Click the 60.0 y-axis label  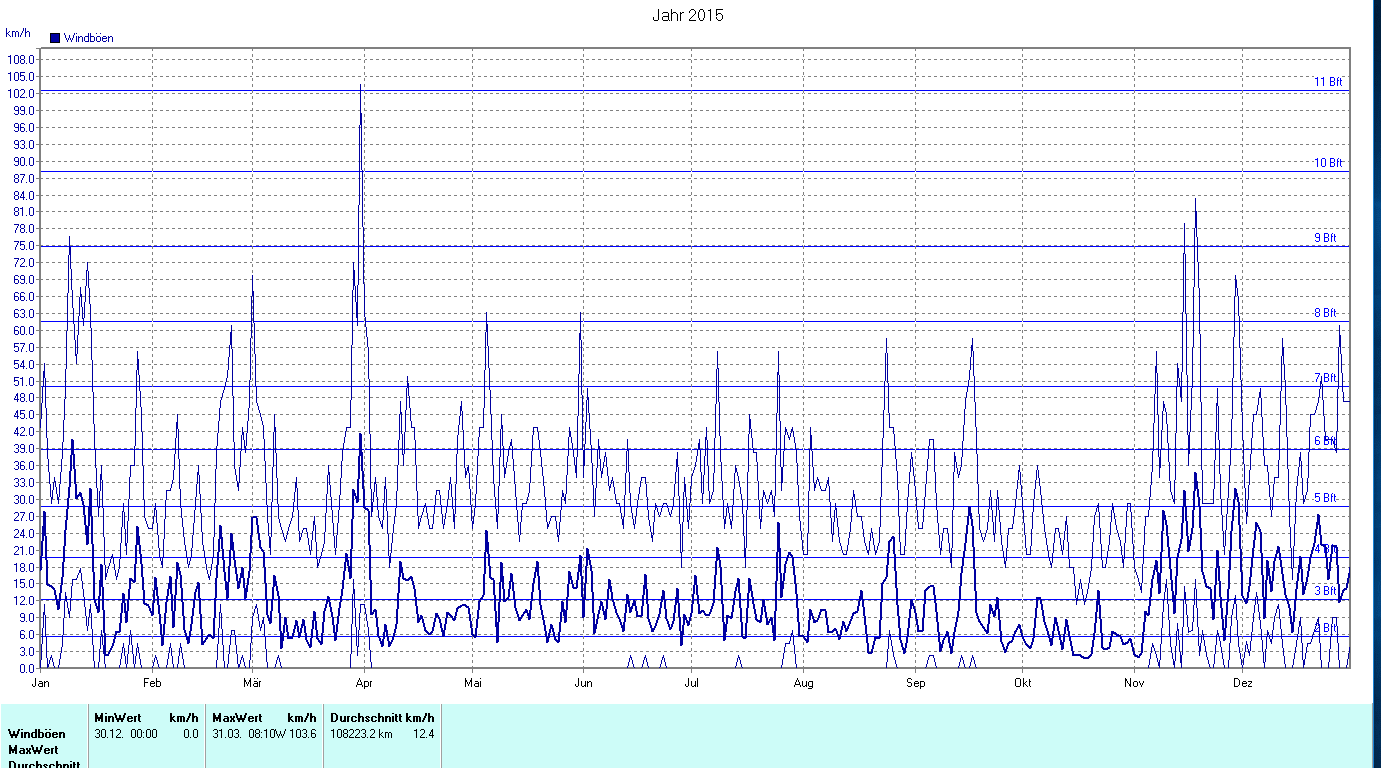point(24,331)
